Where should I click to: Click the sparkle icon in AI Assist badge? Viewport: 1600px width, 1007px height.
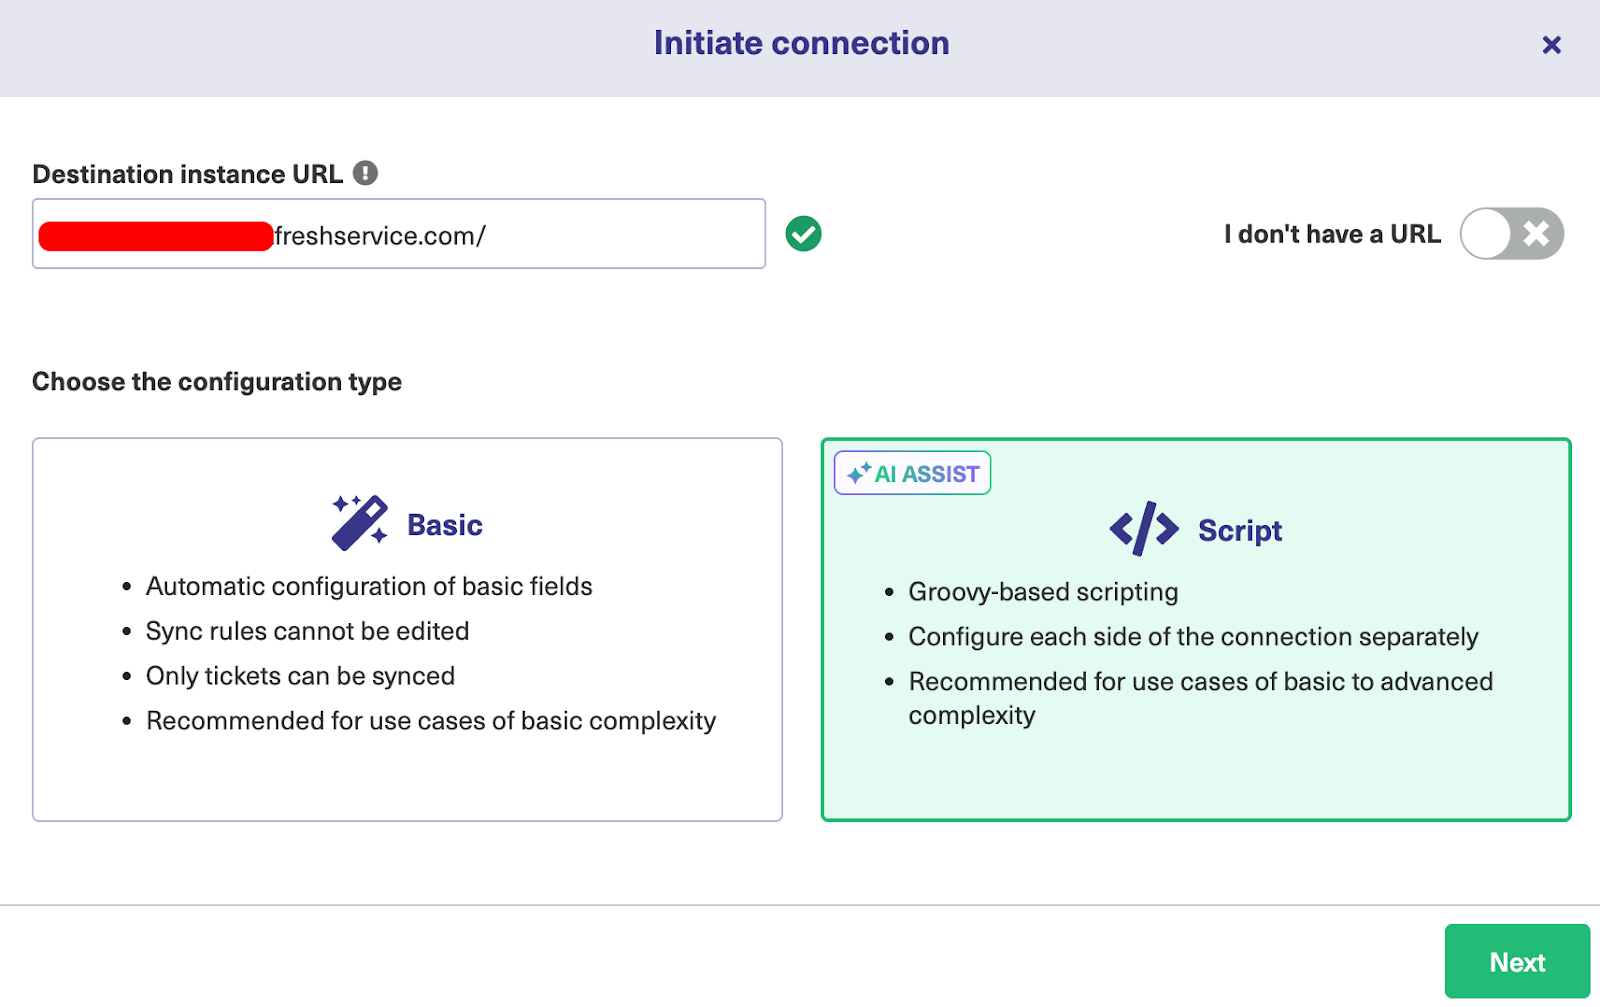pyautogui.click(x=858, y=473)
